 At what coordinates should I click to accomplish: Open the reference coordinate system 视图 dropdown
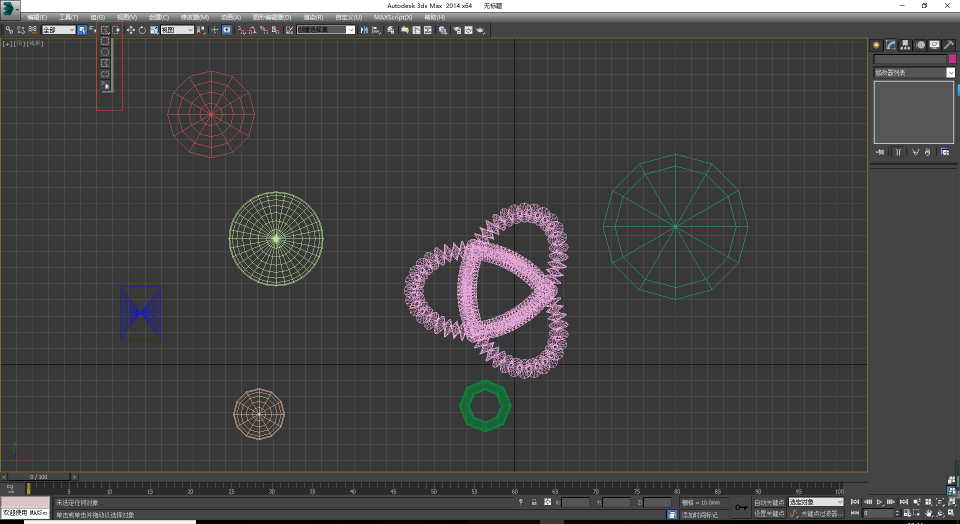coord(177,30)
